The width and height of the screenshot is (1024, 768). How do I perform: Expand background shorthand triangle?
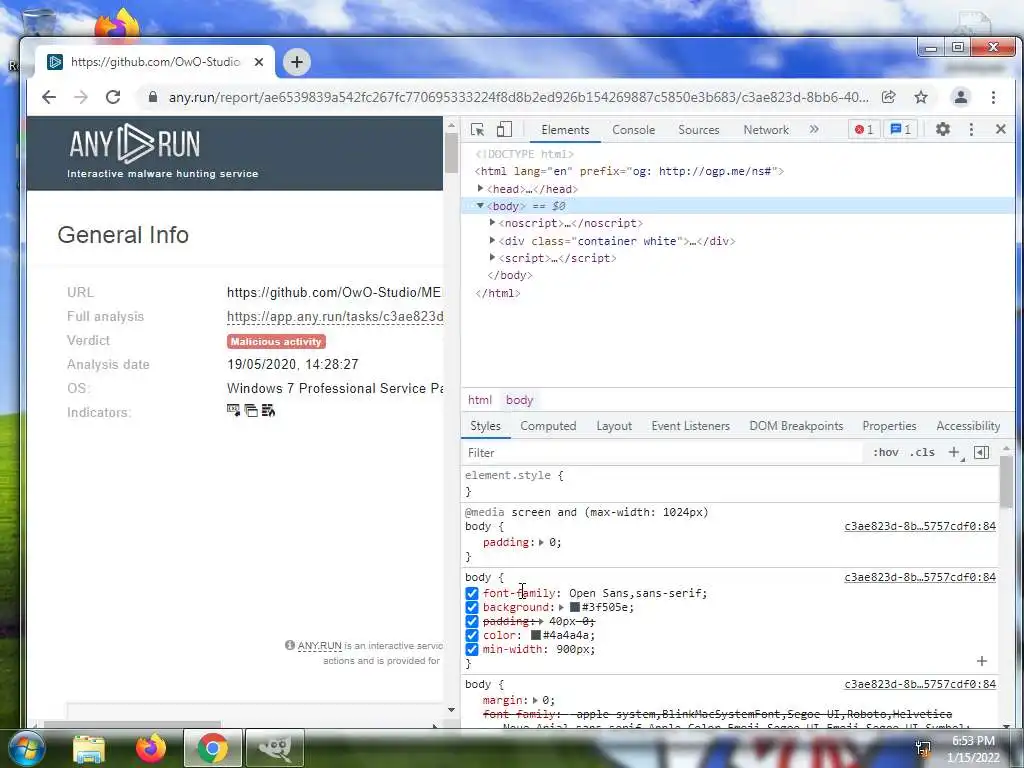(561, 607)
